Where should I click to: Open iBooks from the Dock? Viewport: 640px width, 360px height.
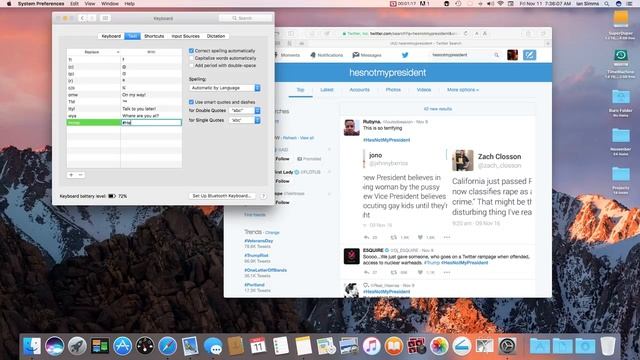tap(394, 346)
